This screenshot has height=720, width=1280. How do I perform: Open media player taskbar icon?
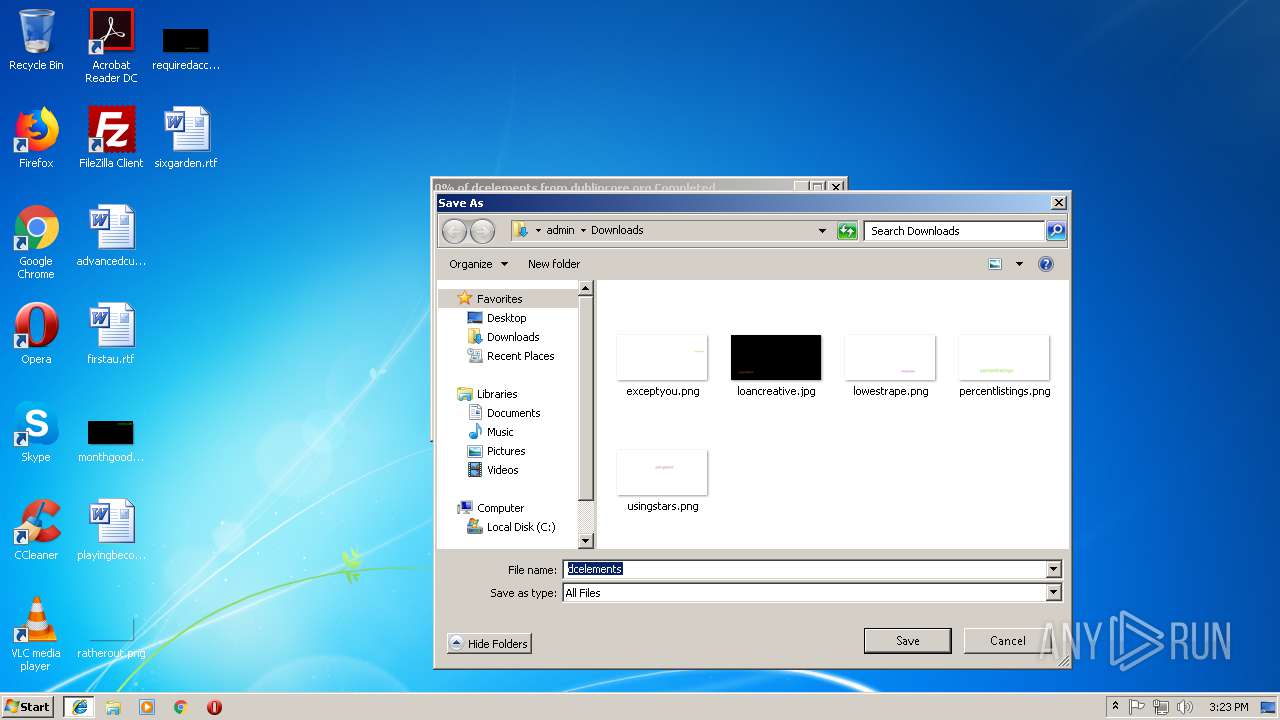click(147, 707)
